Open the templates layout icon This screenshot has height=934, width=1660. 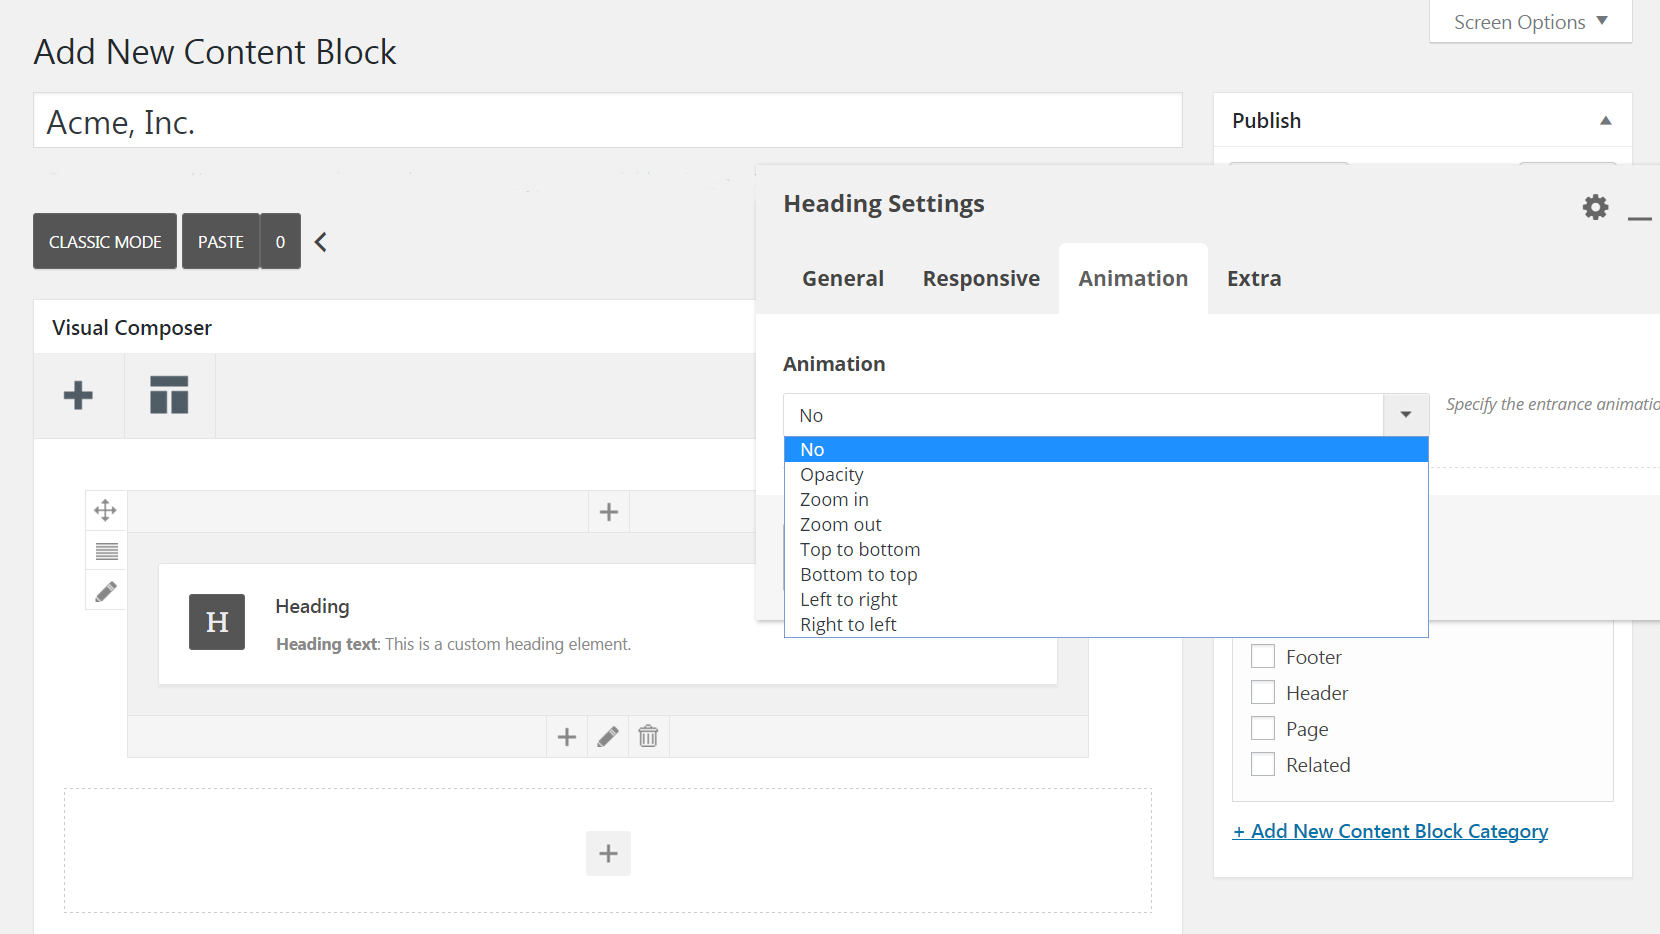[169, 395]
